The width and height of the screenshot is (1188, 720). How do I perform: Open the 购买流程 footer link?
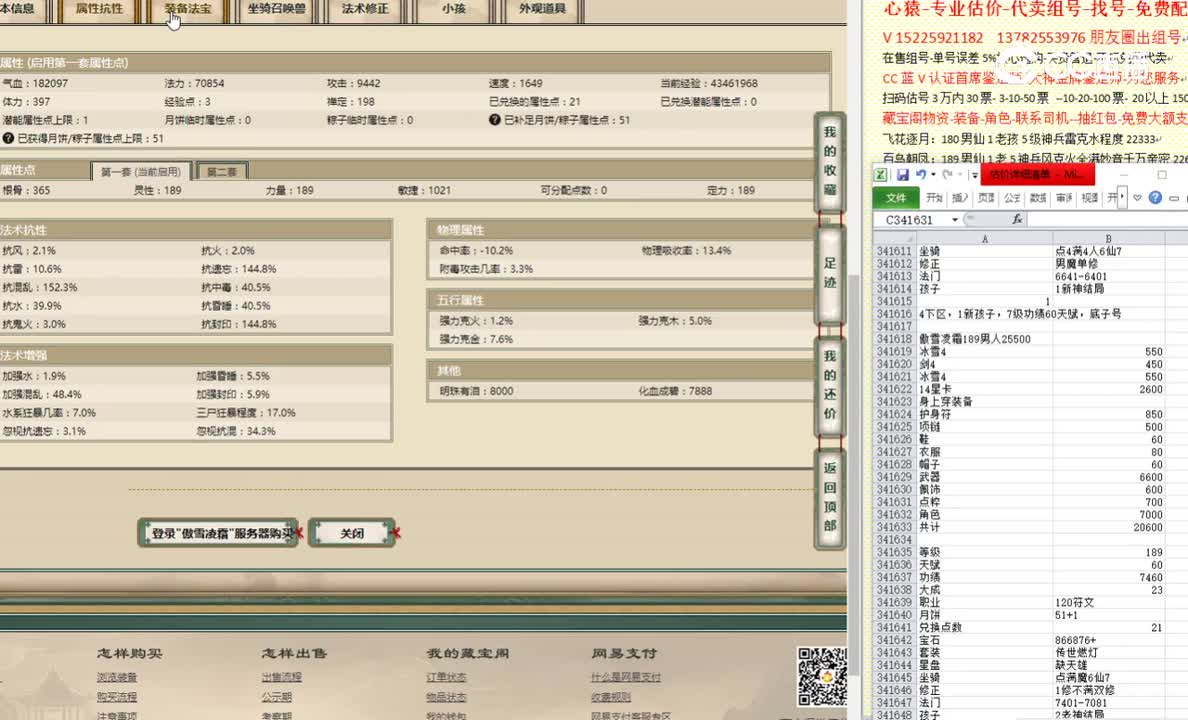[117, 697]
